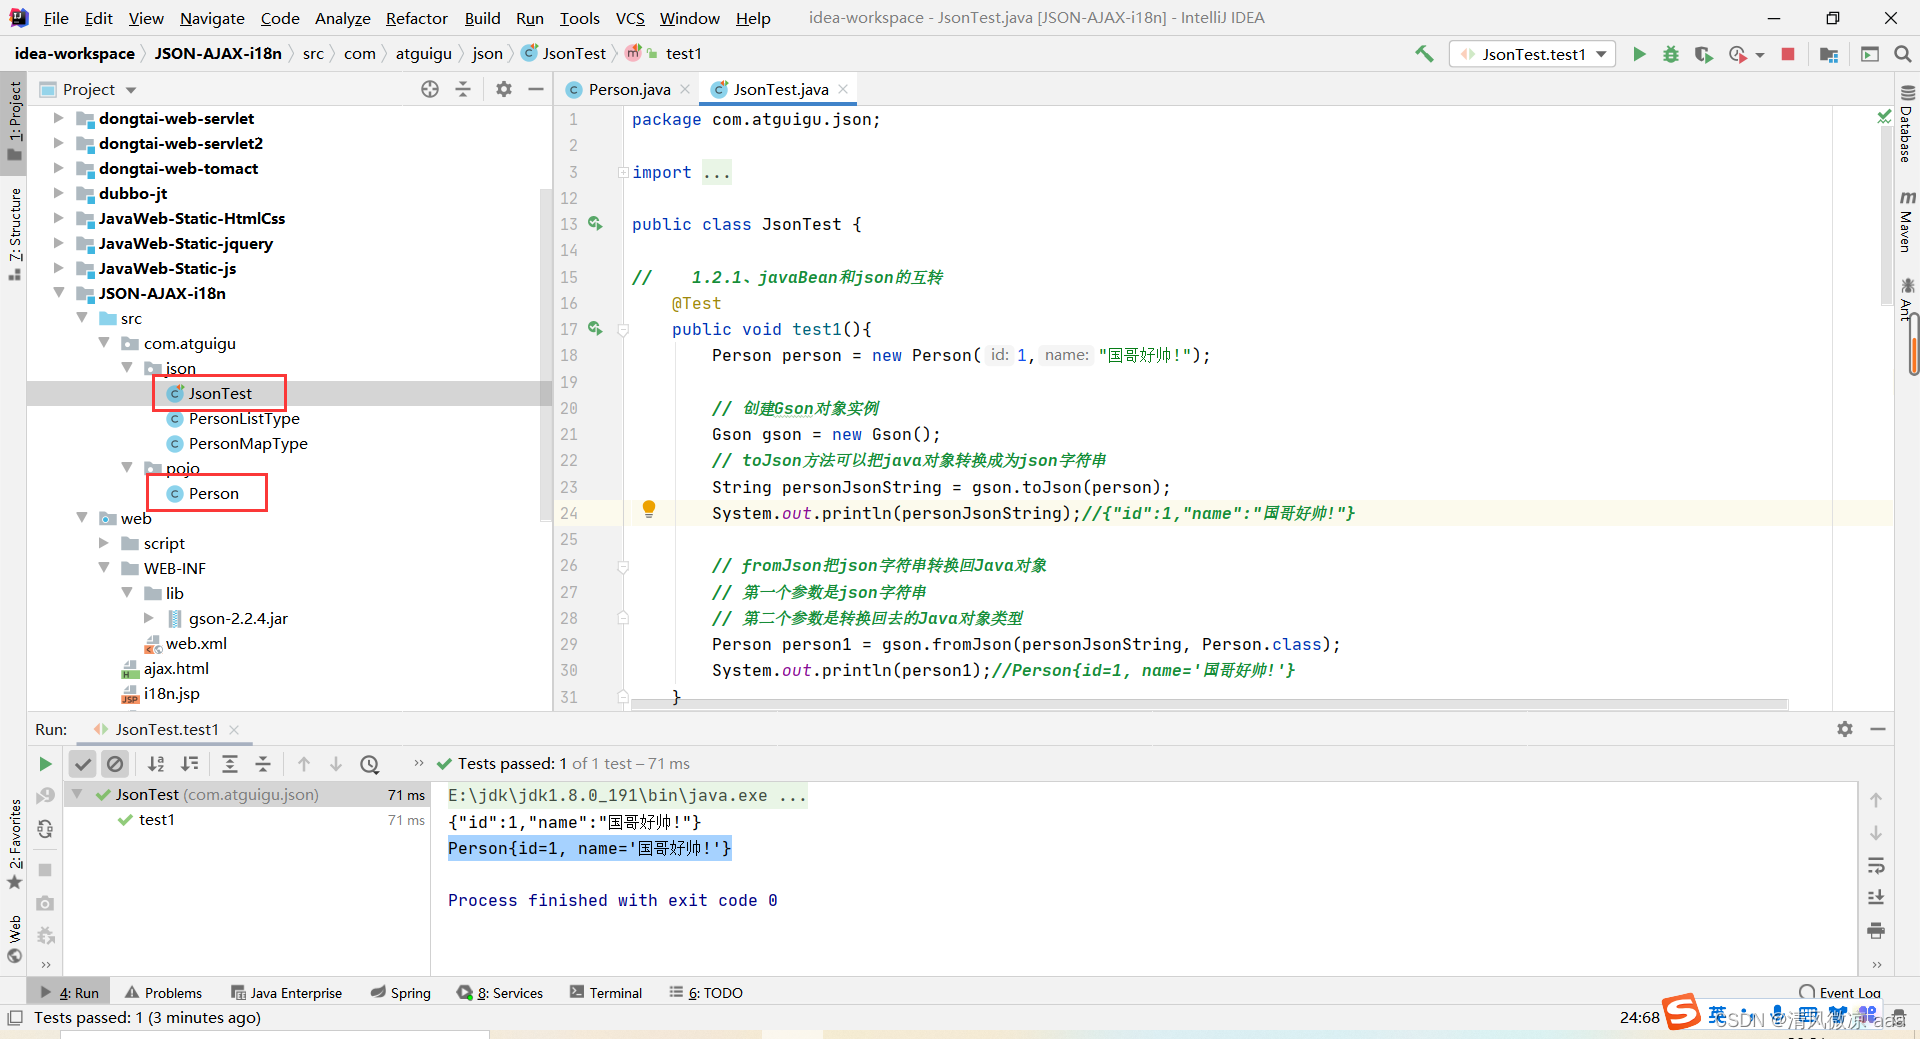Image resolution: width=1920 pixels, height=1039 pixels.
Task: Start debugging with the bug icon
Action: point(1671,54)
